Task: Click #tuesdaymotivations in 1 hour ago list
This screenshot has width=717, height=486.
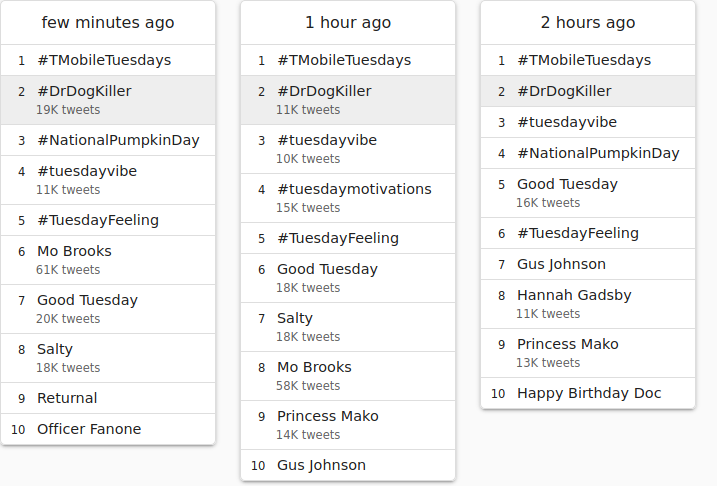Action: tap(348, 198)
